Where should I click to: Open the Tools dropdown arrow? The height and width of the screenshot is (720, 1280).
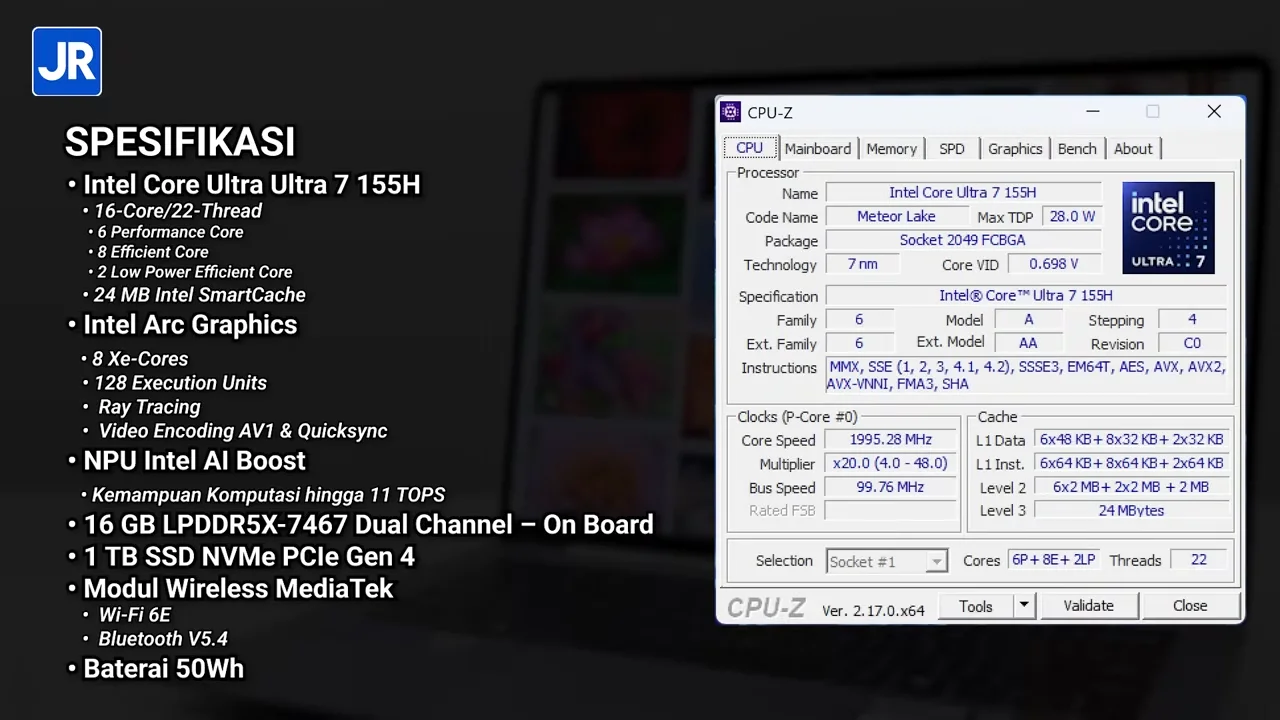1023,606
